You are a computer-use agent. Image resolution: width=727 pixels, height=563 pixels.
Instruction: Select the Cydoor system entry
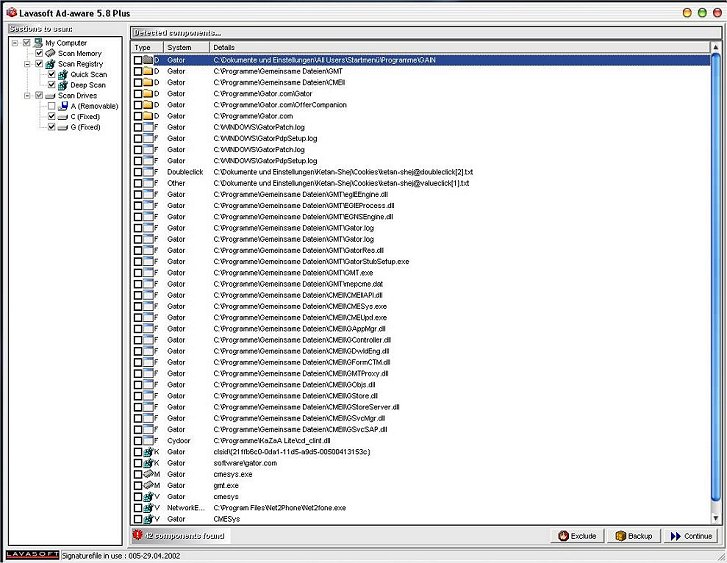(179, 441)
